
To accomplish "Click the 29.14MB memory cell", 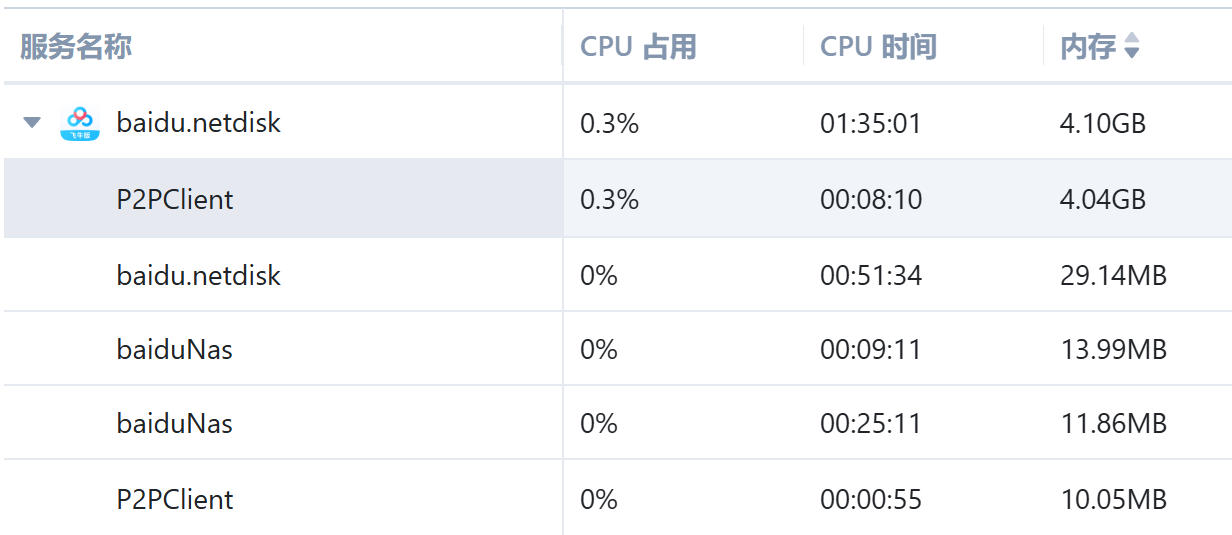I will (x=1113, y=275).
